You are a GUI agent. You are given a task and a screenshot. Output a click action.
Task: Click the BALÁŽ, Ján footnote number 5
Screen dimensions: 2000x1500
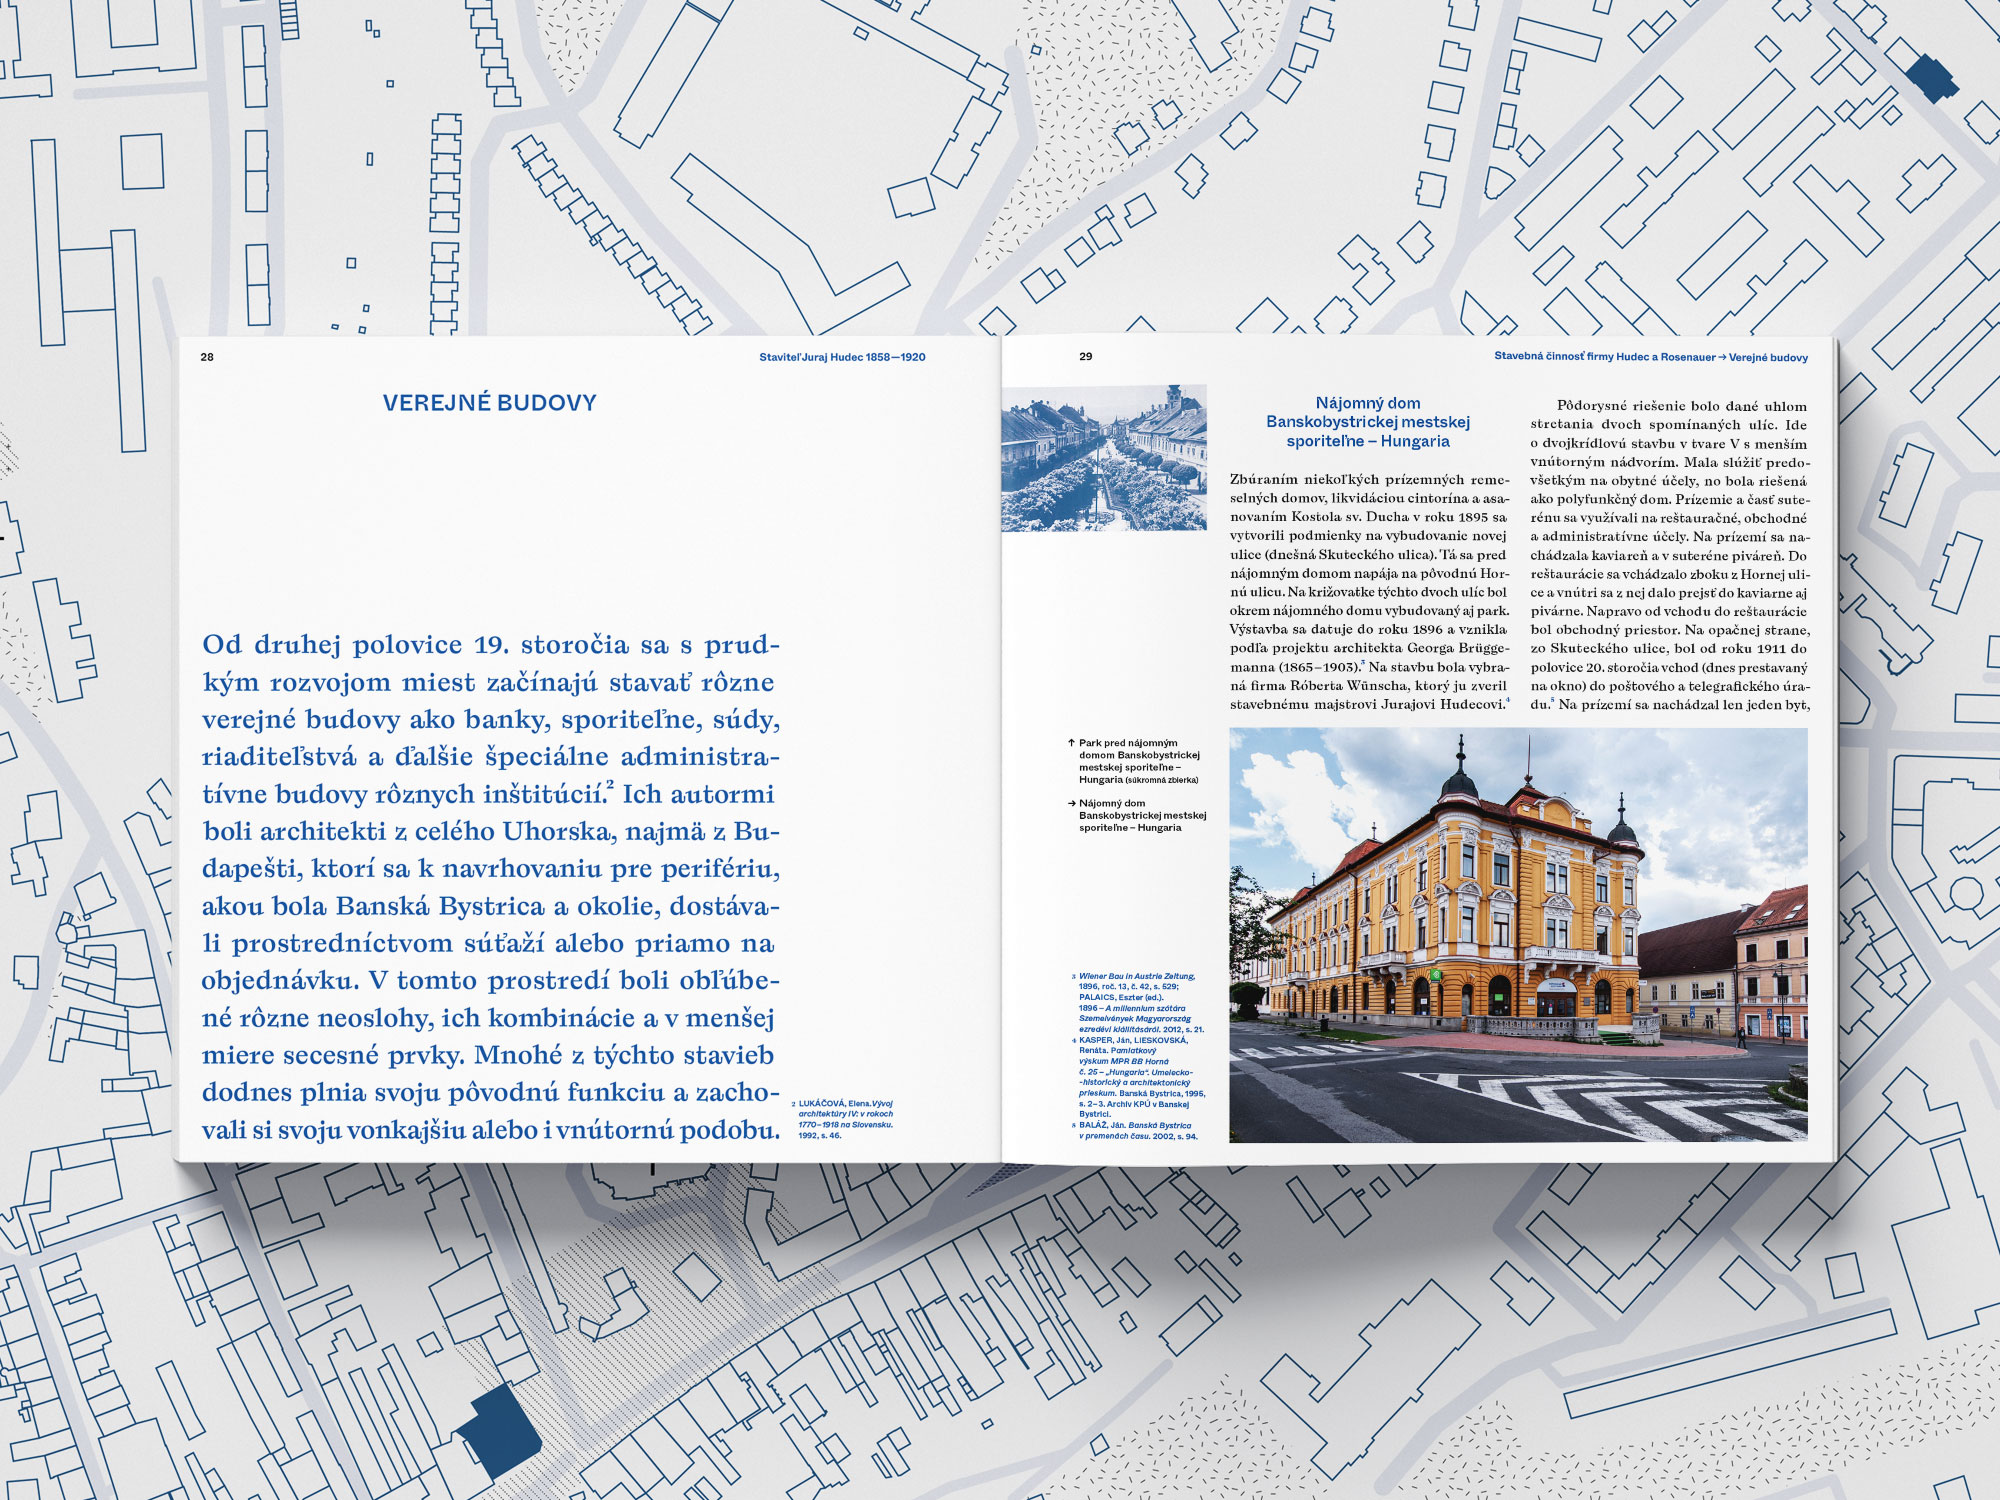click(1074, 1126)
